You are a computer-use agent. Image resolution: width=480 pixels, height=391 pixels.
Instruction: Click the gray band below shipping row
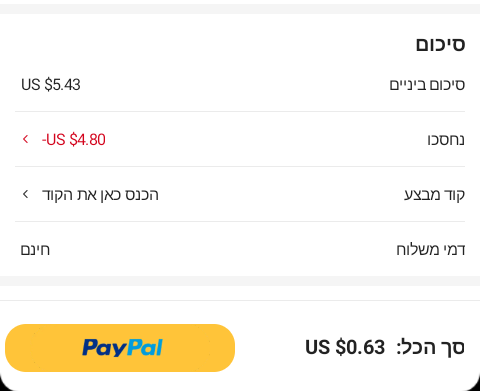coord(240,281)
